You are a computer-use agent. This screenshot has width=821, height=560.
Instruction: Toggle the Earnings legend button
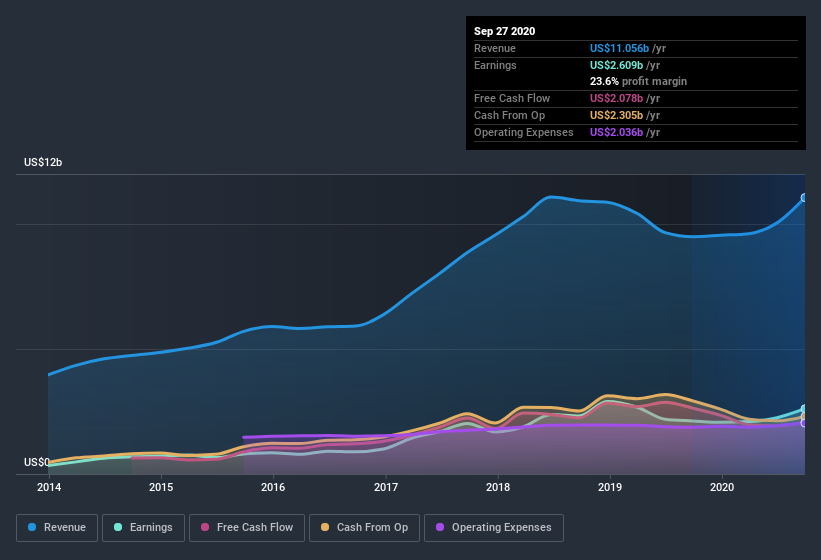(143, 528)
